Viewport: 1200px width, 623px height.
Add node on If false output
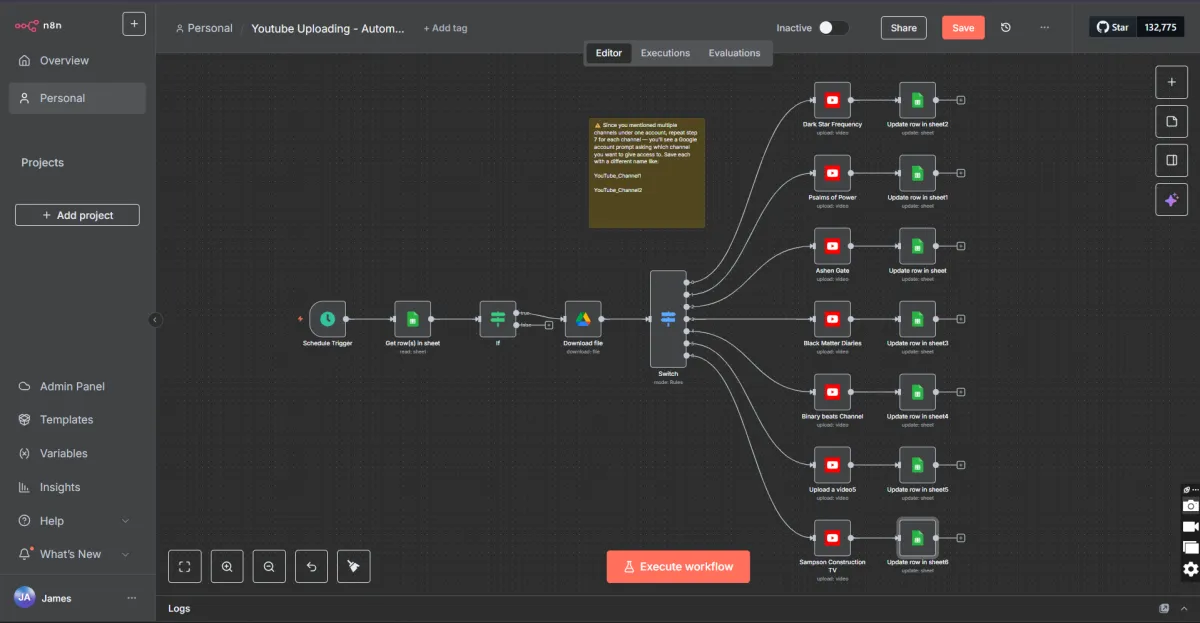point(549,325)
